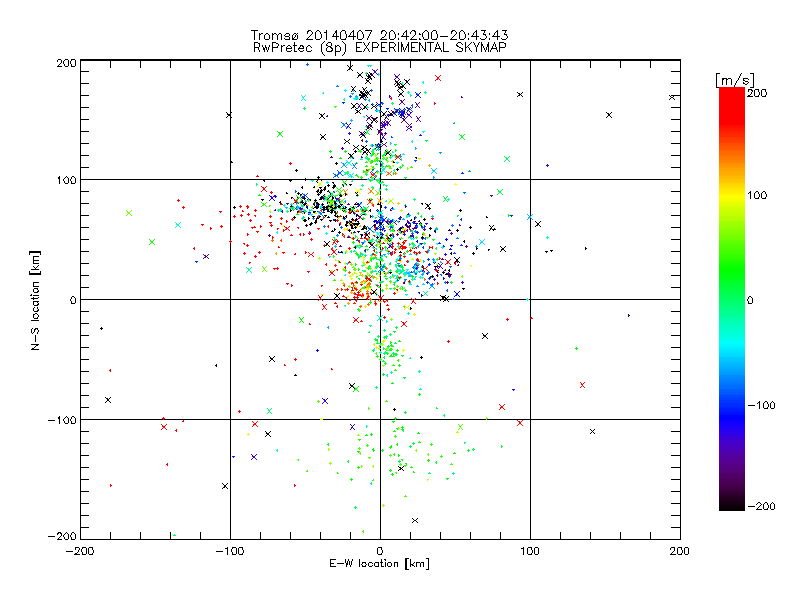Click the "E-W location [km]" axis label
The height and width of the screenshot is (600, 800).
pyautogui.click(x=379, y=564)
